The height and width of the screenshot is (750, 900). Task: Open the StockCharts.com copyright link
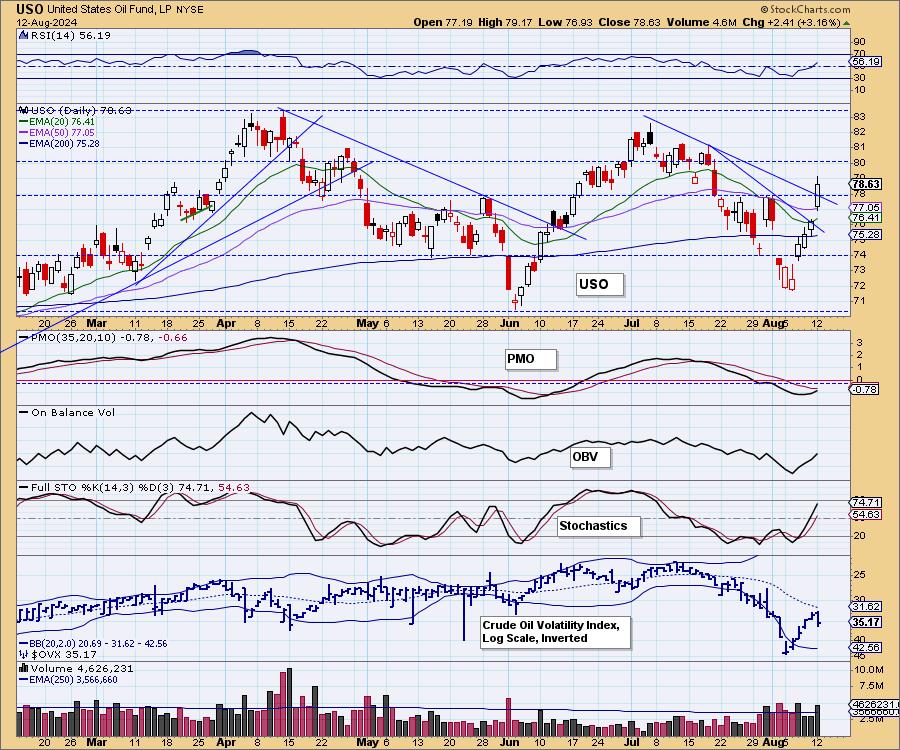point(805,9)
